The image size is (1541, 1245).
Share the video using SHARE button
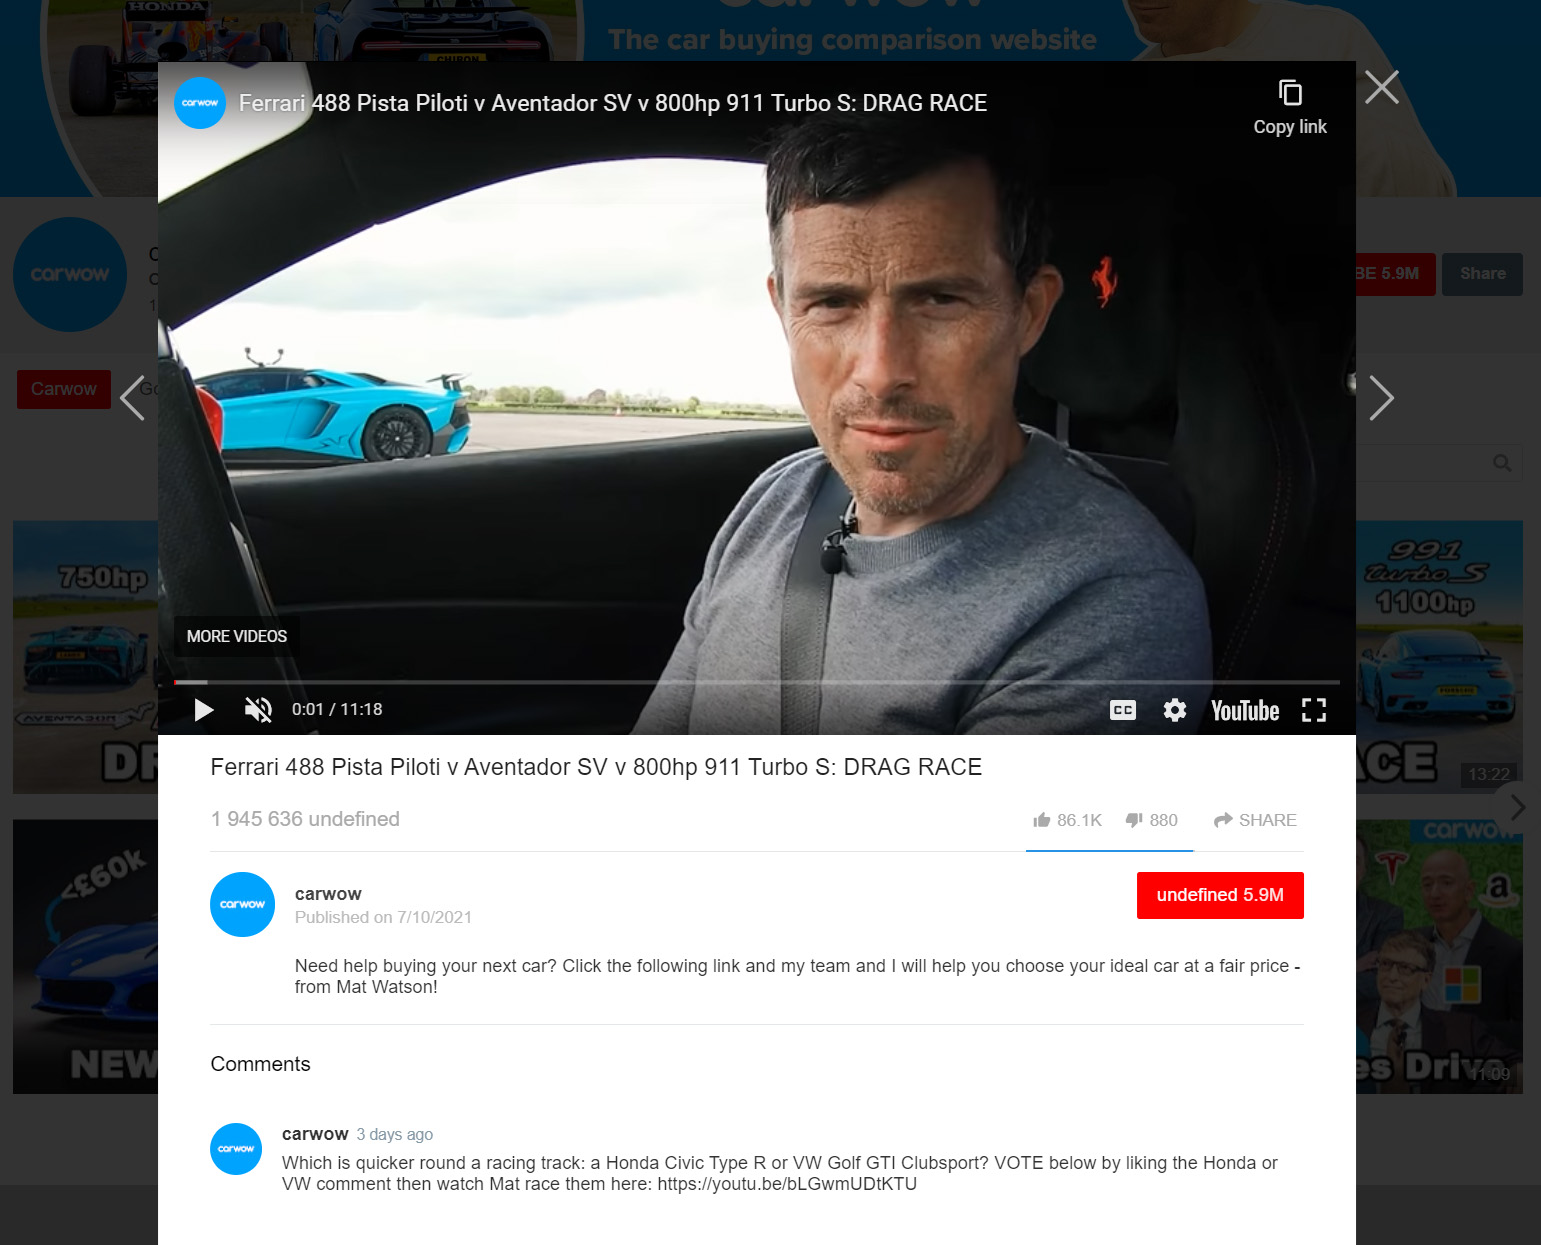click(1255, 820)
